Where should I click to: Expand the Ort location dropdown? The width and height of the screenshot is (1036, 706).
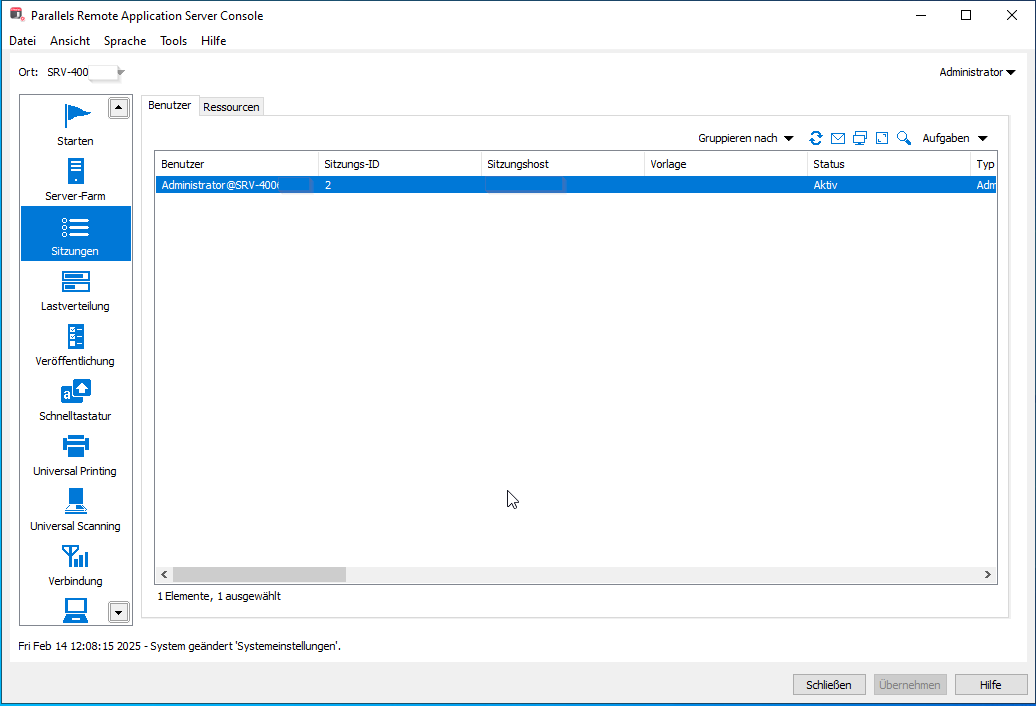120,72
